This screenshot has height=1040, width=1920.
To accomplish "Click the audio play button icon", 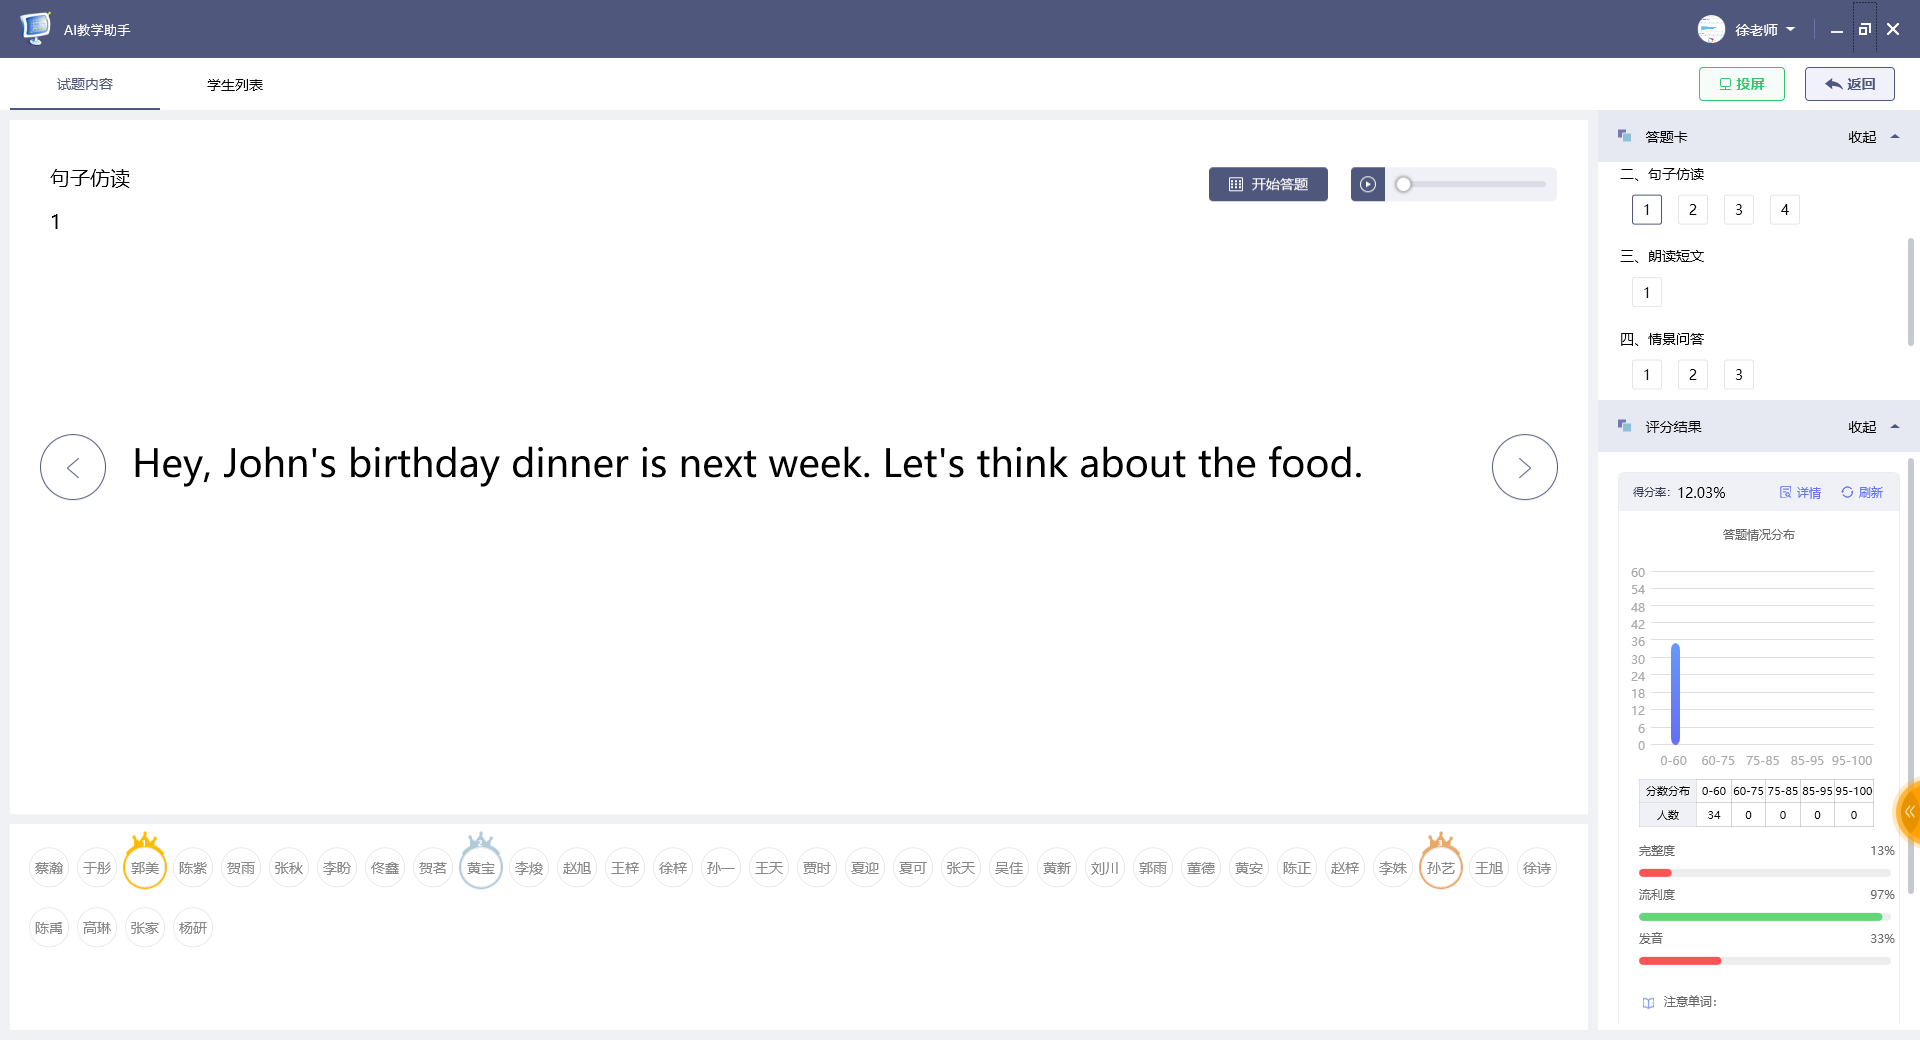I will point(1367,184).
